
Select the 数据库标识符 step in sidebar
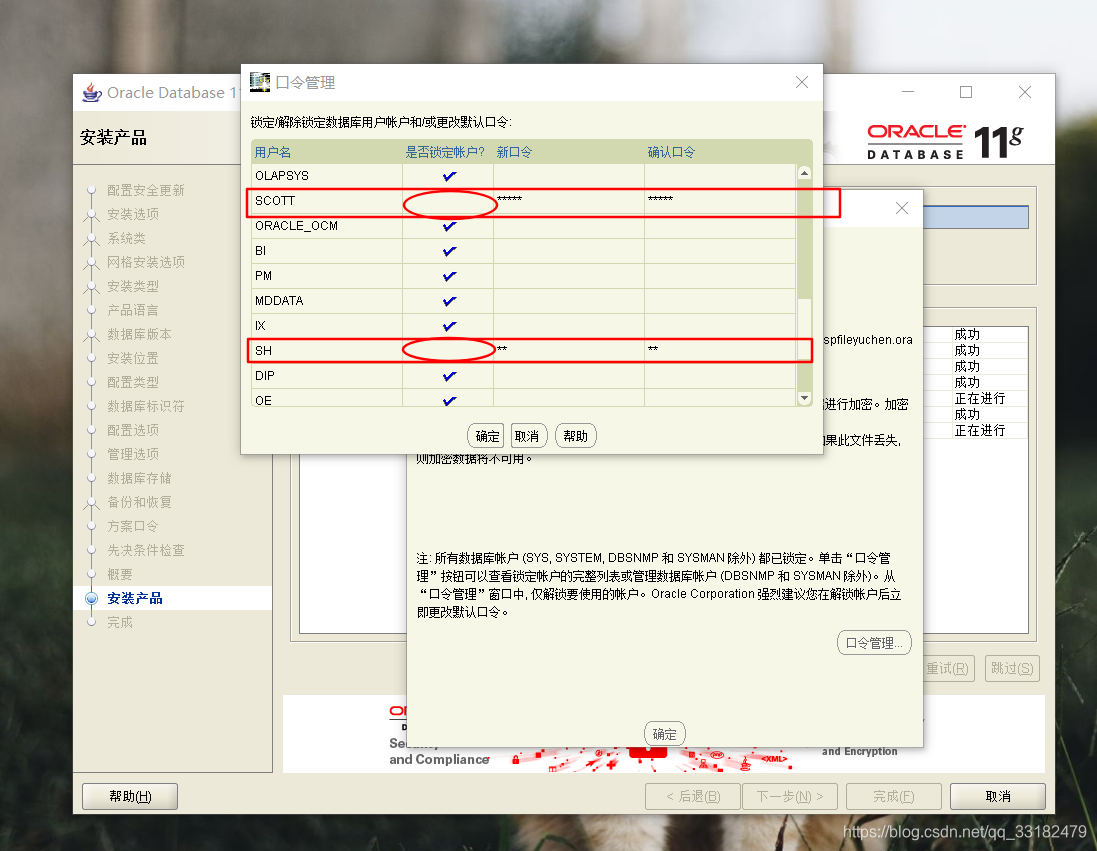pos(146,406)
